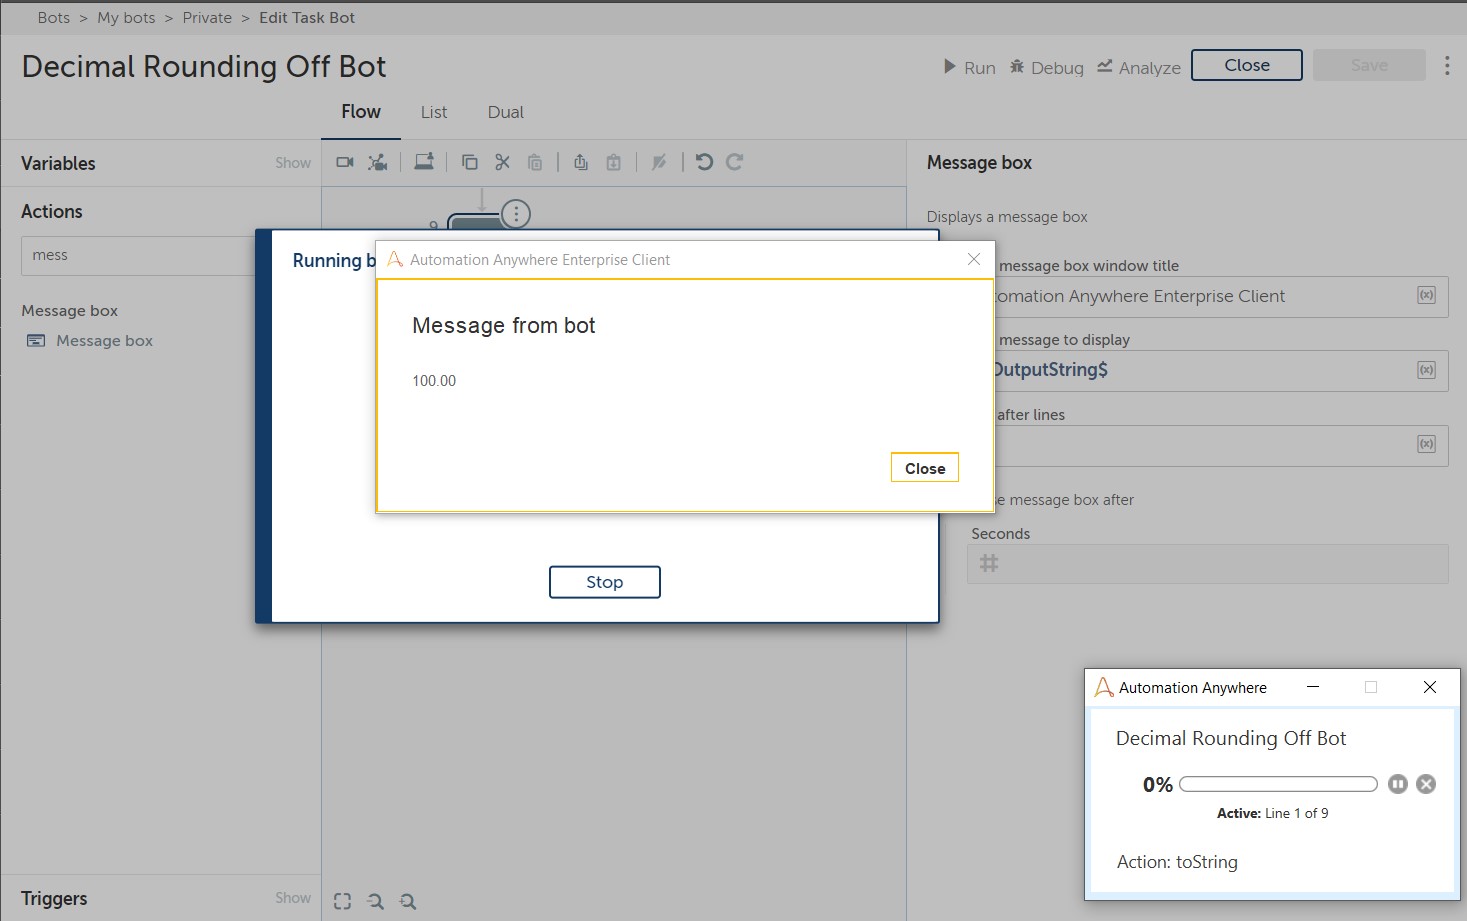Switch to the List view tab
1467x921 pixels.
pos(434,112)
